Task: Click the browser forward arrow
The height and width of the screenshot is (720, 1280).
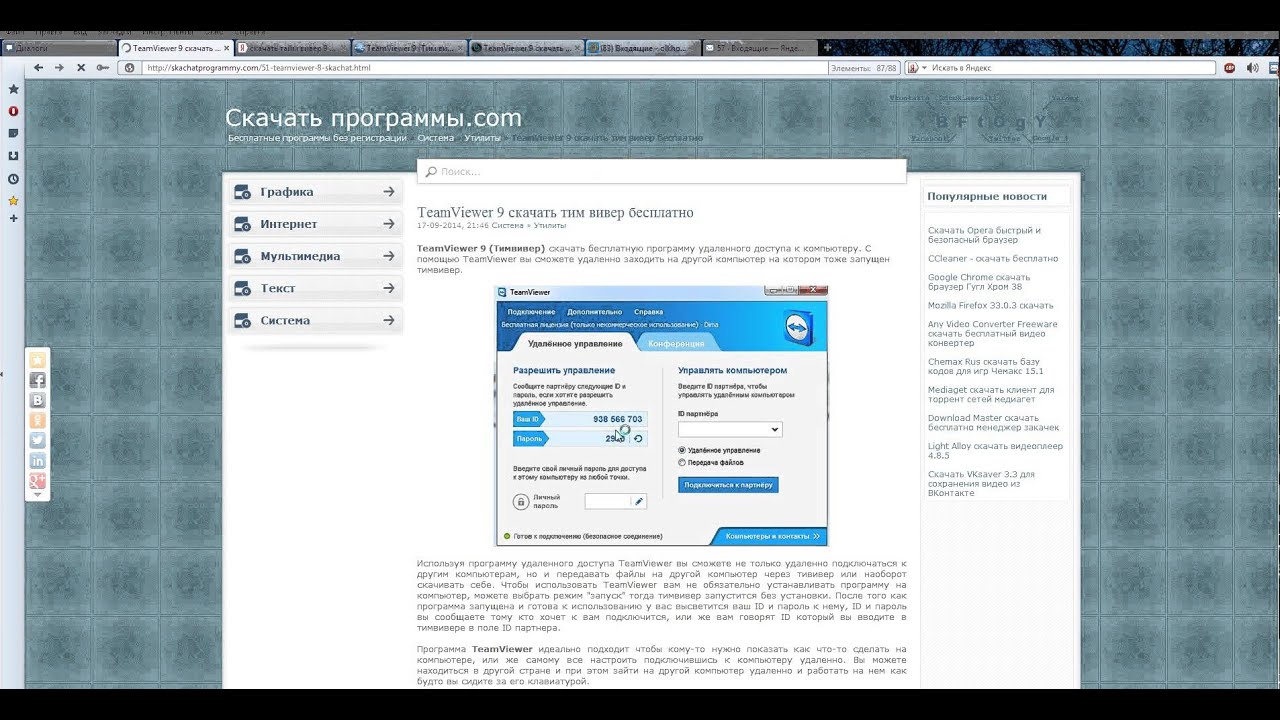Action: pyautogui.click(x=59, y=68)
